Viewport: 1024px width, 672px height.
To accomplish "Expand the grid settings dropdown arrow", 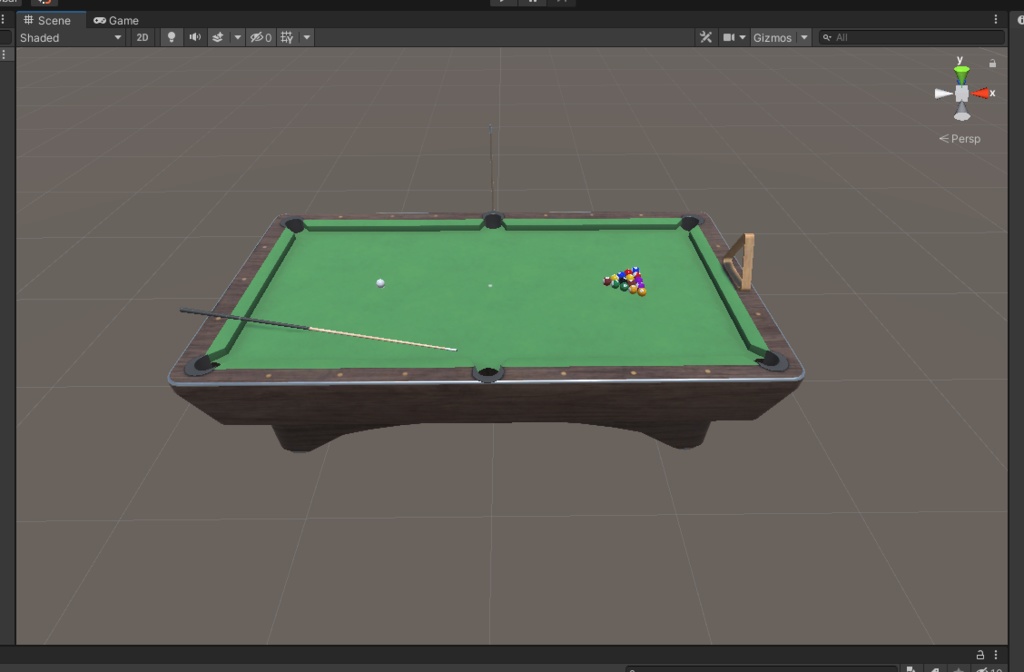I will [x=306, y=37].
